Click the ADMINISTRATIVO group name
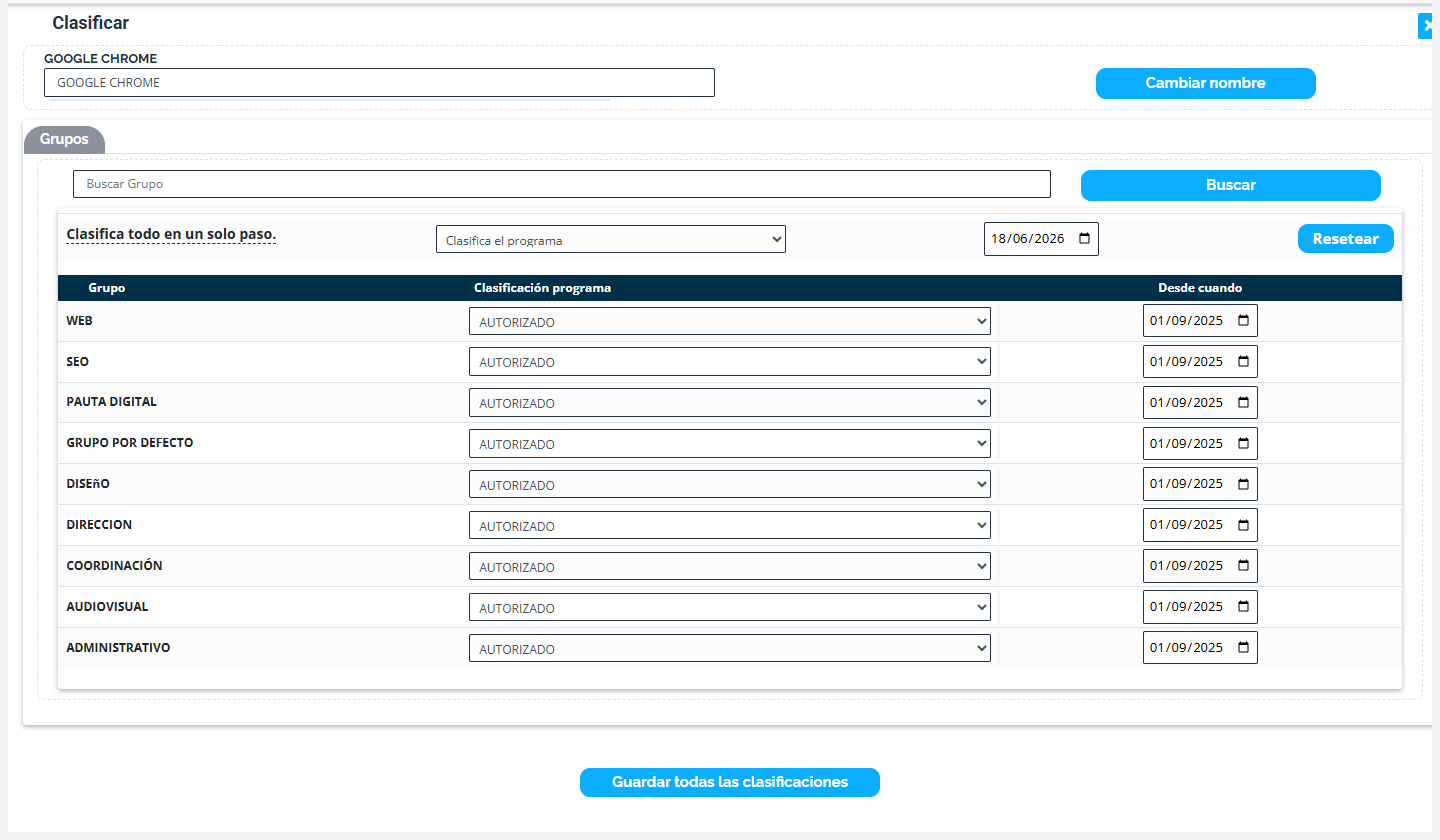 click(x=118, y=648)
